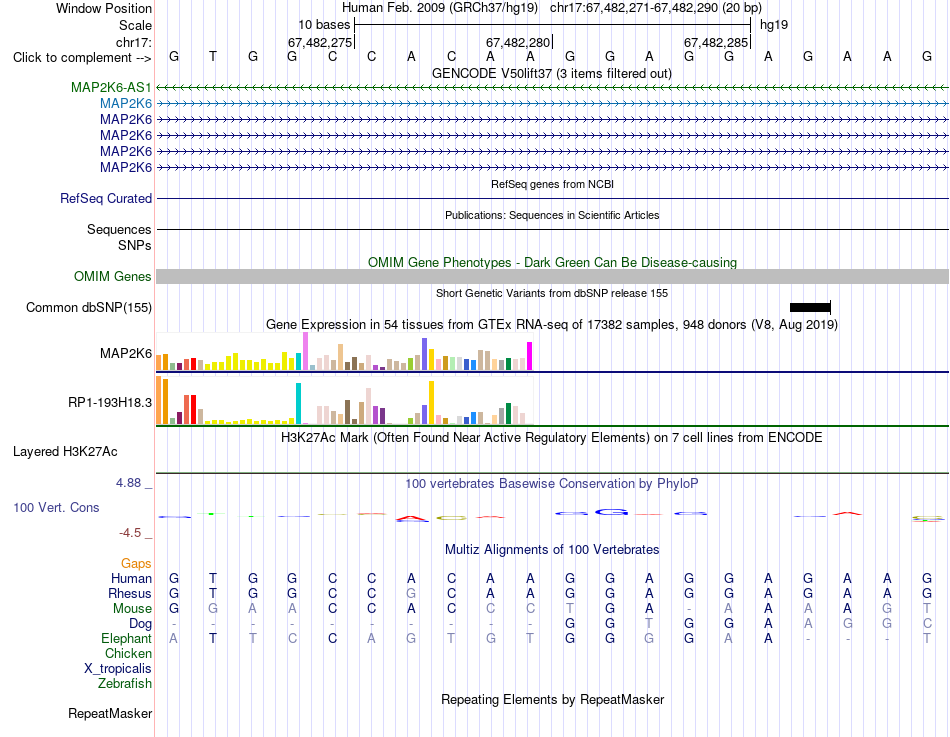Select the Zebrafish alignment row label
Image resolution: width=950 pixels, height=737 pixels.
pos(125,683)
